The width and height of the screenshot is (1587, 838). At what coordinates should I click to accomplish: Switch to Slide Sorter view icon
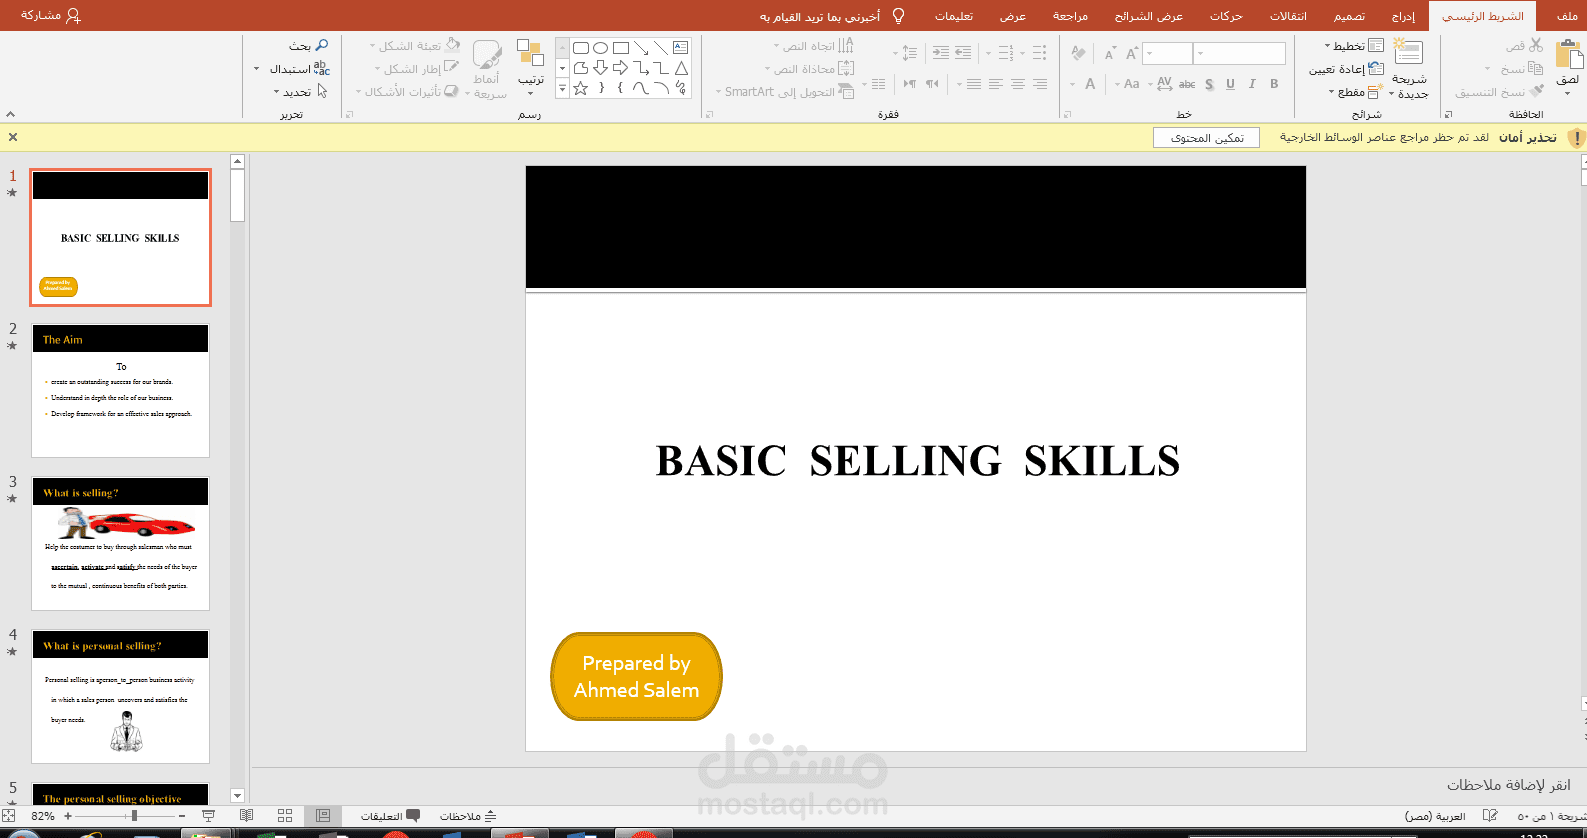tap(285, 816)
